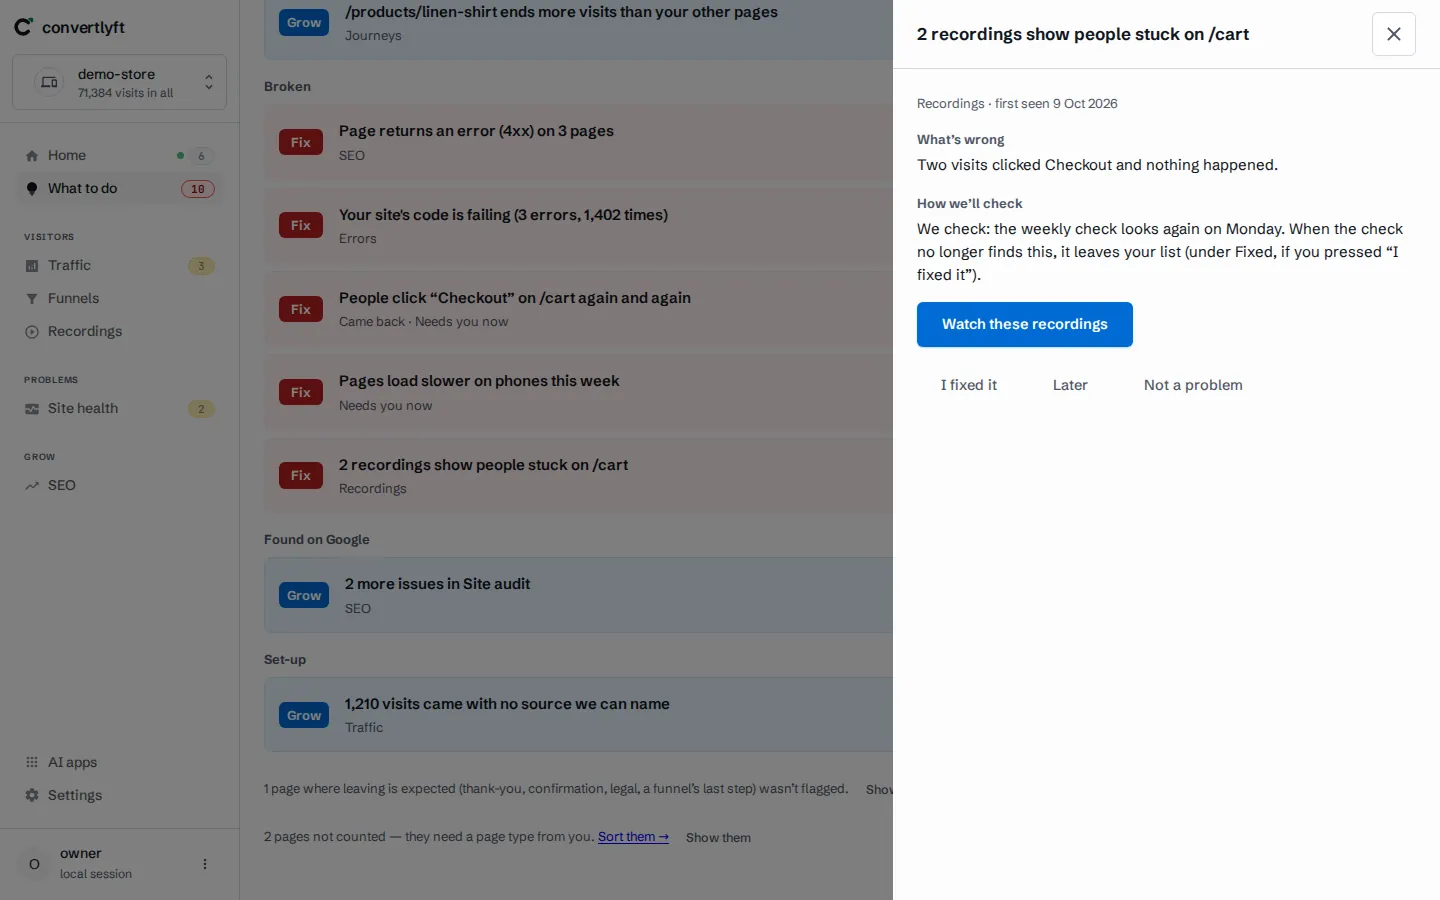Click the Home house icon
The image size is (1440, 900).
[32, 156]
